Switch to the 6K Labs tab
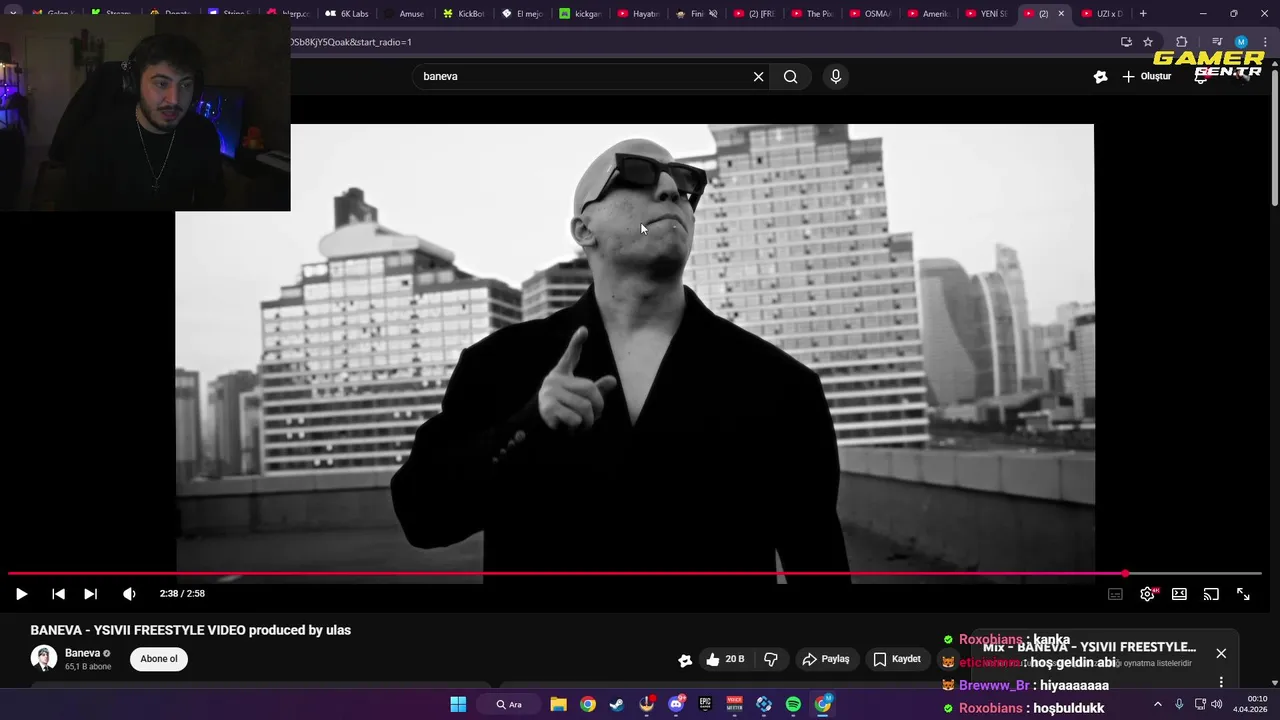 [347, 14]
